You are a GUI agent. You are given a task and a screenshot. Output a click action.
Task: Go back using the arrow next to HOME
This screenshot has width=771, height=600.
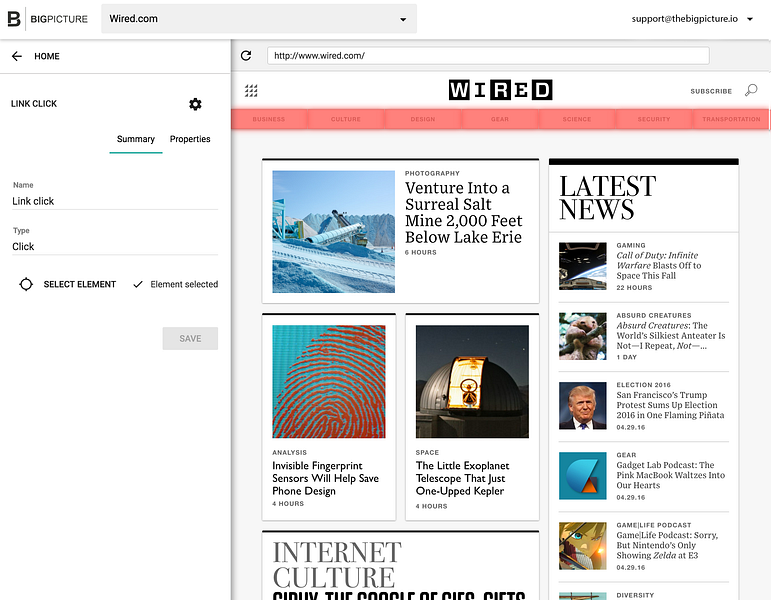tap(17, 56)
